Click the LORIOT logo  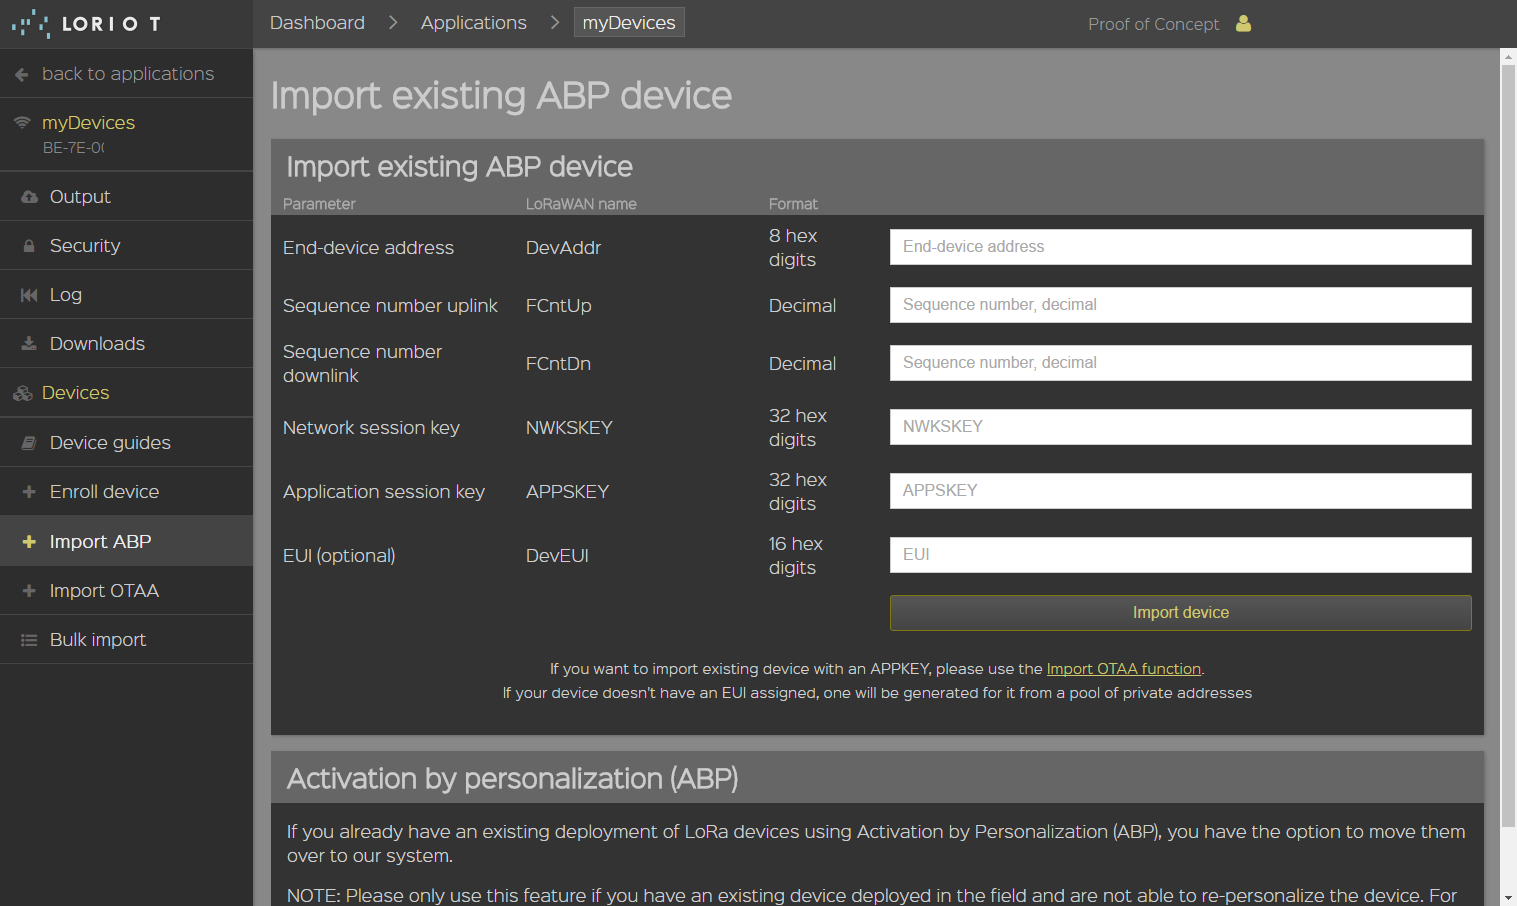point(86,24)
